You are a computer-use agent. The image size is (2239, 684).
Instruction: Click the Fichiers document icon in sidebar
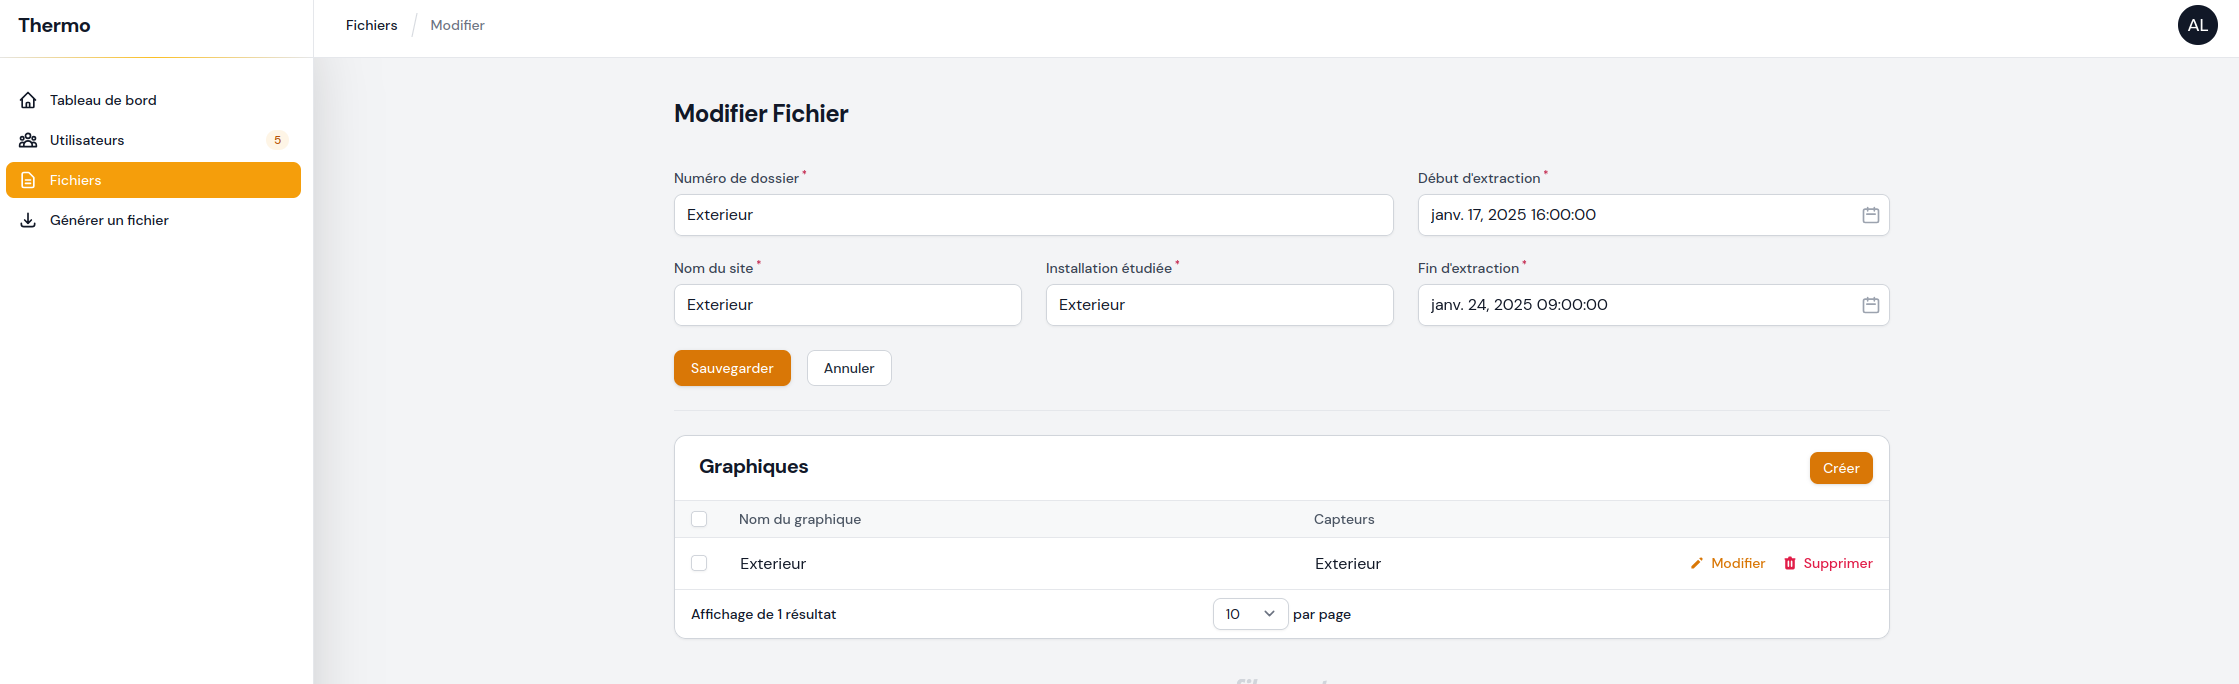(28, 180)
